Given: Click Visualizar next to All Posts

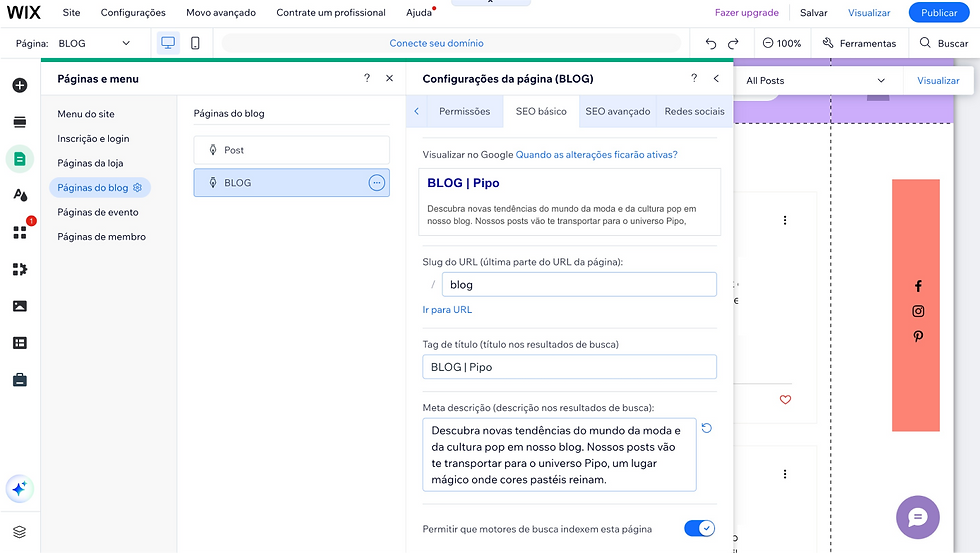Looking at the screenshot, I should (x=938, y=81).
